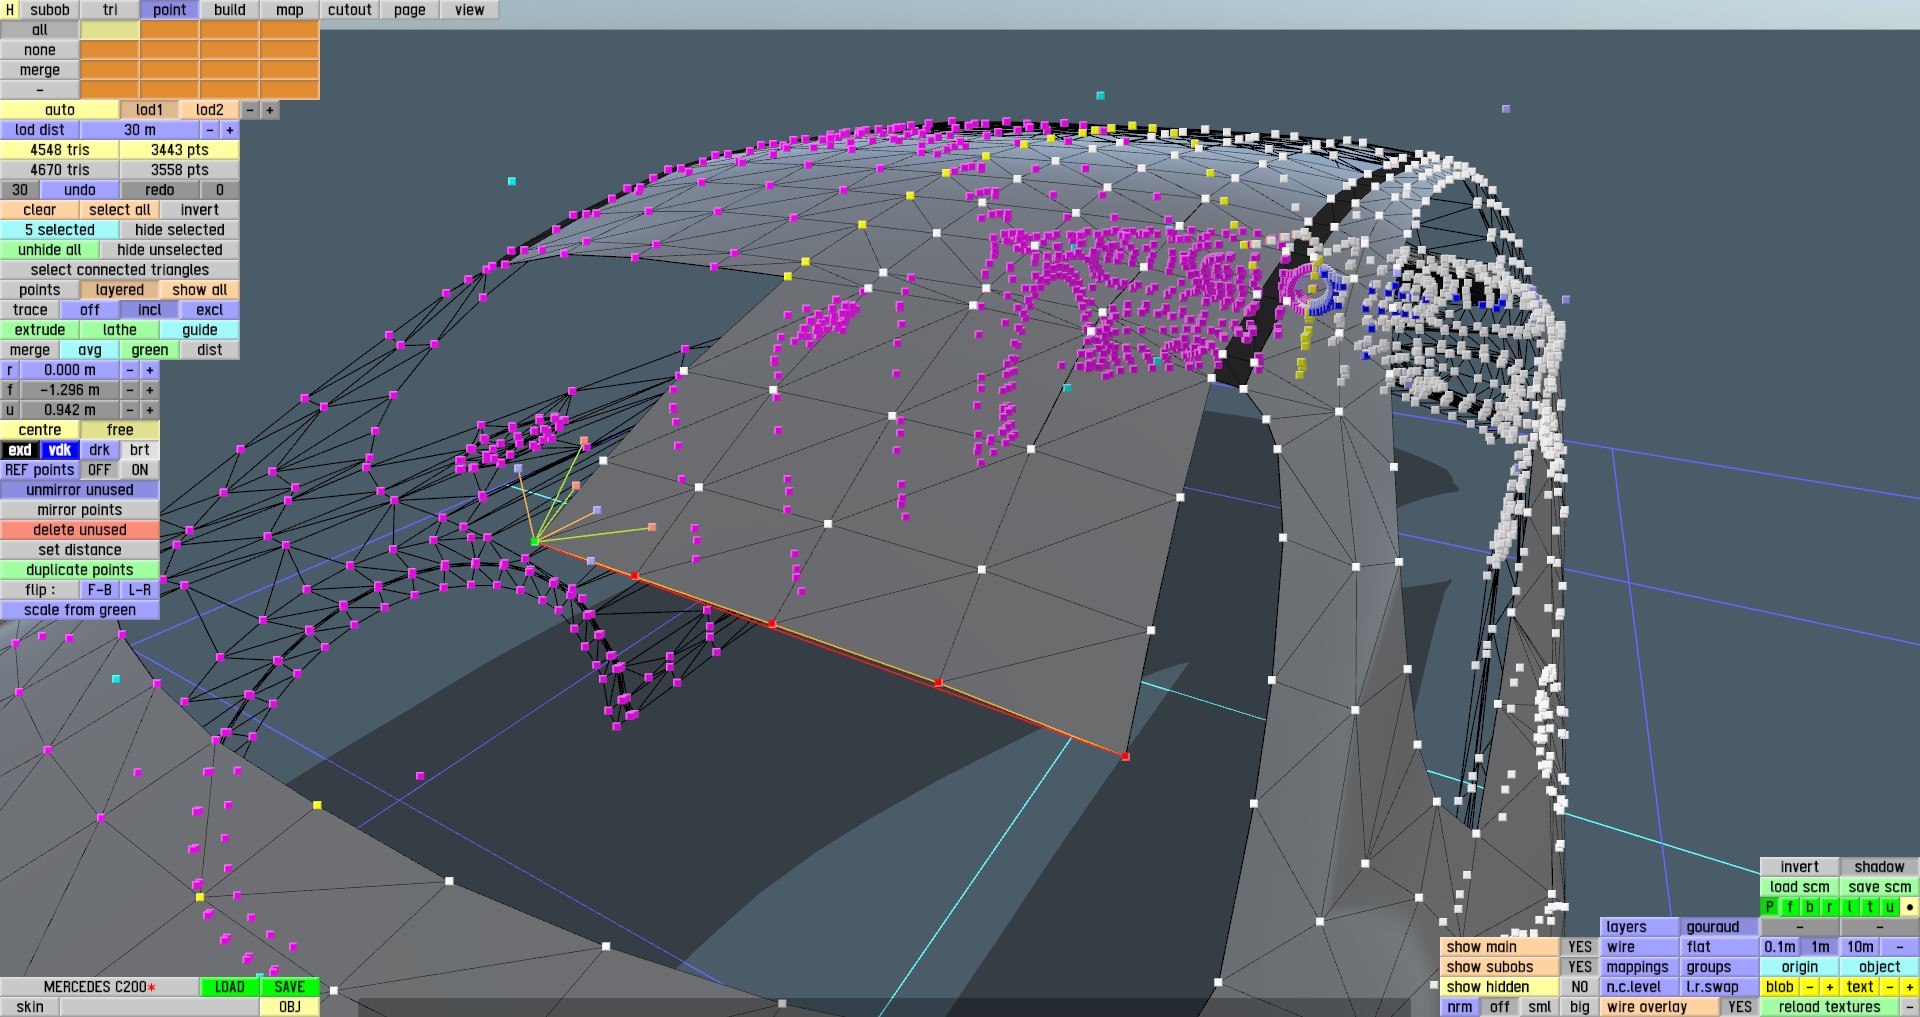Open the tri mode tab
Viewport: 1920px width, 1017px height.
pos(110,10)
